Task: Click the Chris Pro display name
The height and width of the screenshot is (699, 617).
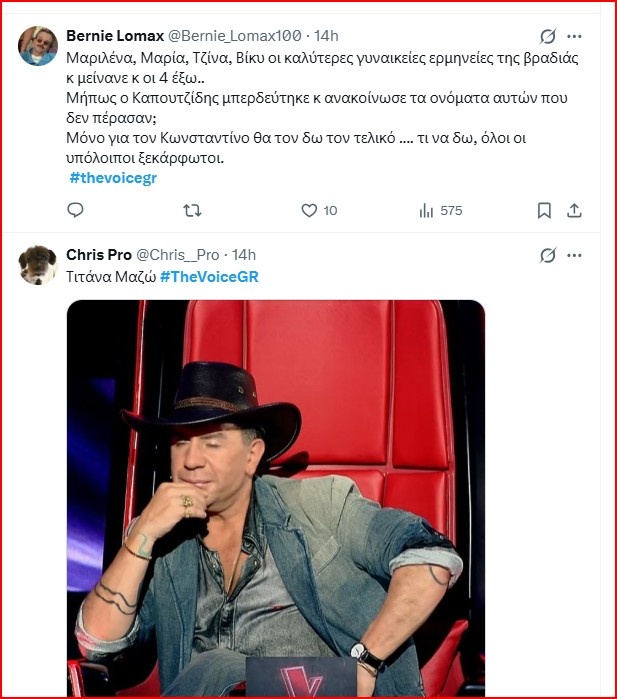Action: coord(98,255)
